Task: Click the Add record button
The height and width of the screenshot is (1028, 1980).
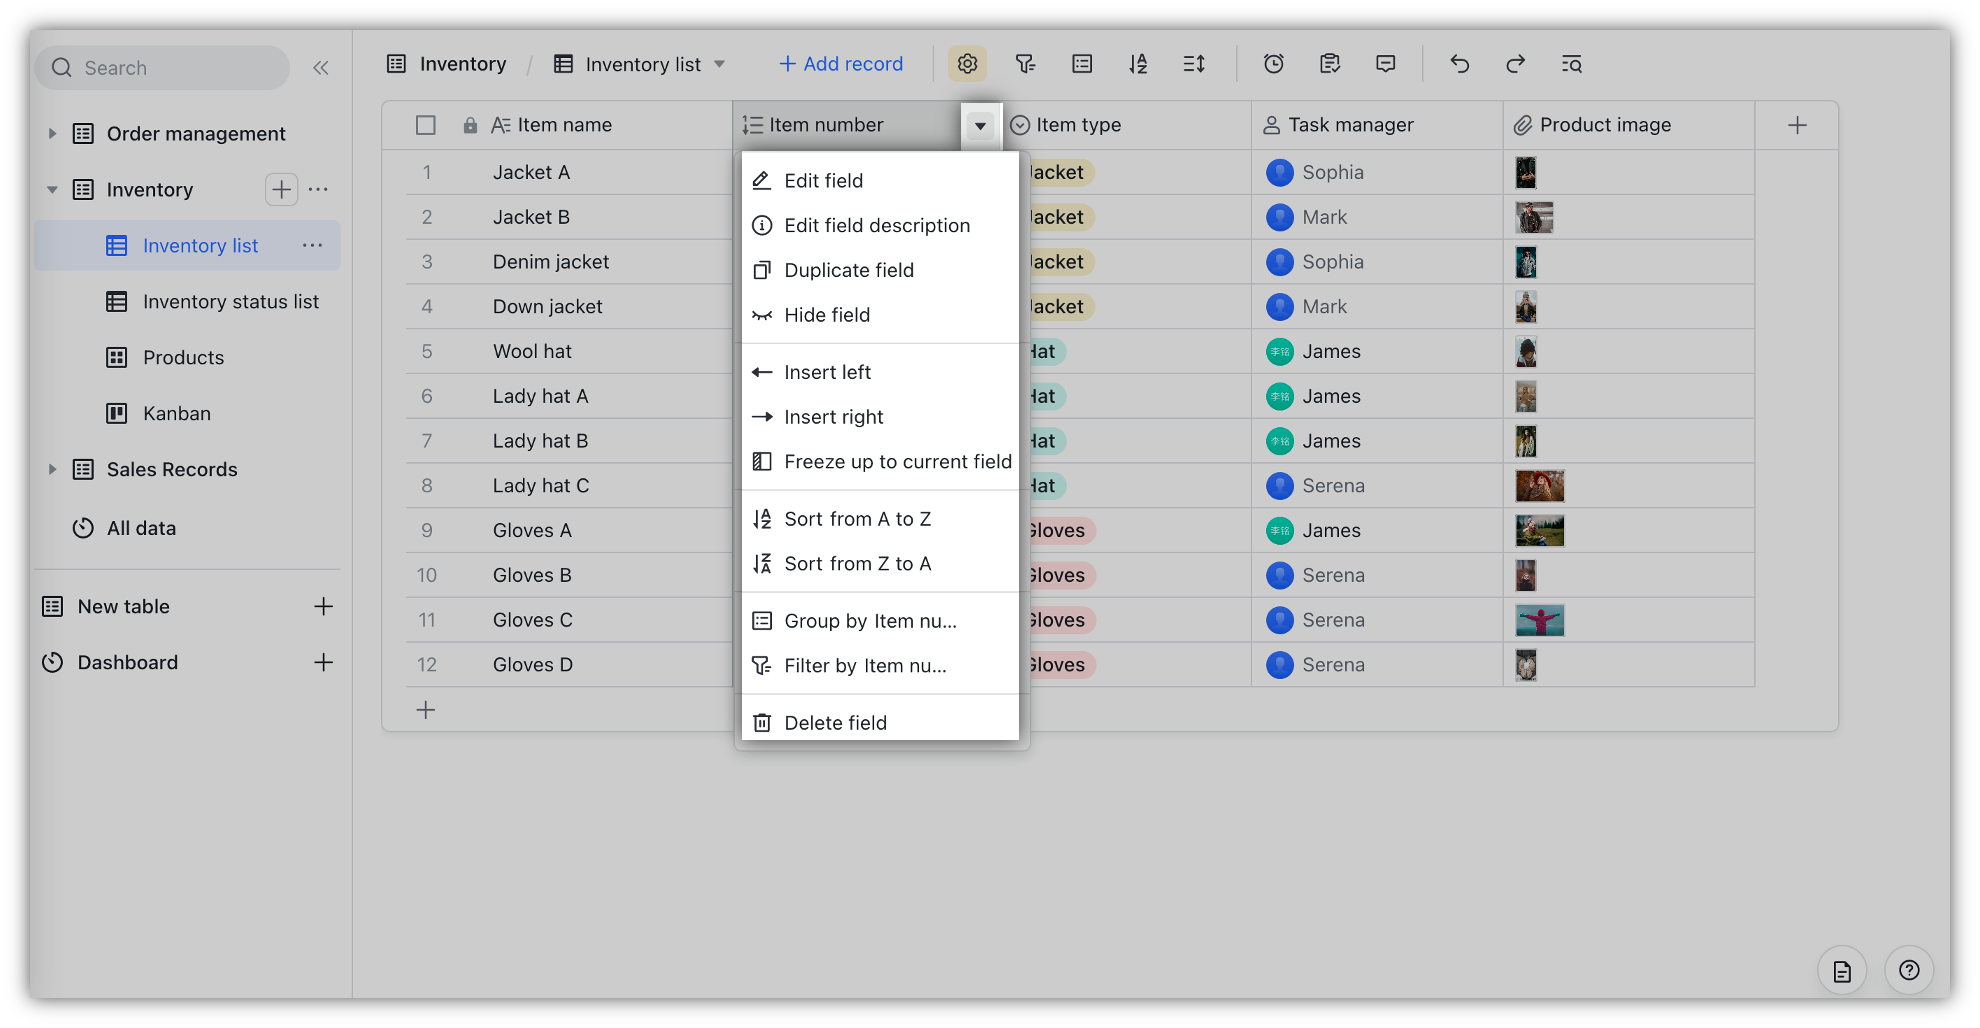Action: point(839,63)
